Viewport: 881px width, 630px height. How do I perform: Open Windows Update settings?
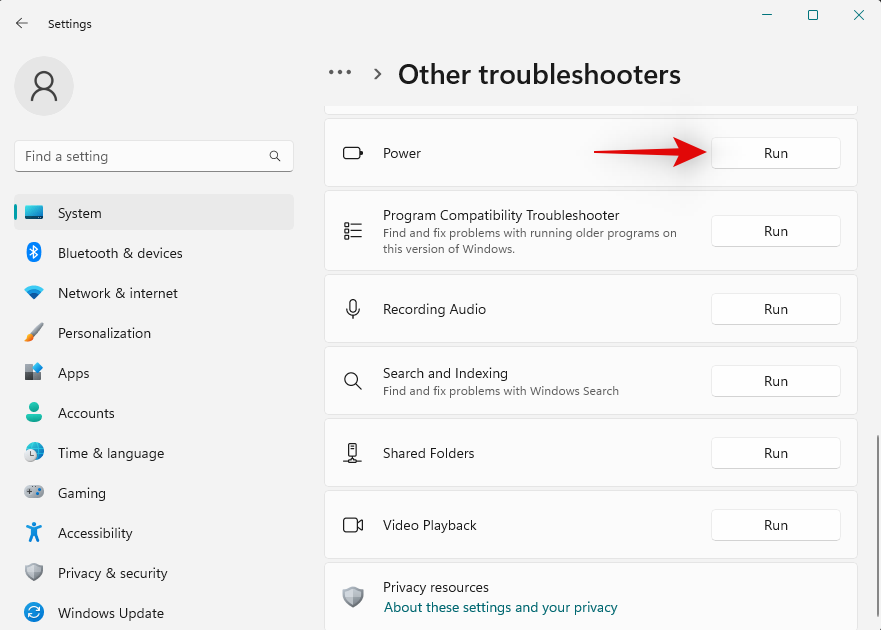pos(154,612)
